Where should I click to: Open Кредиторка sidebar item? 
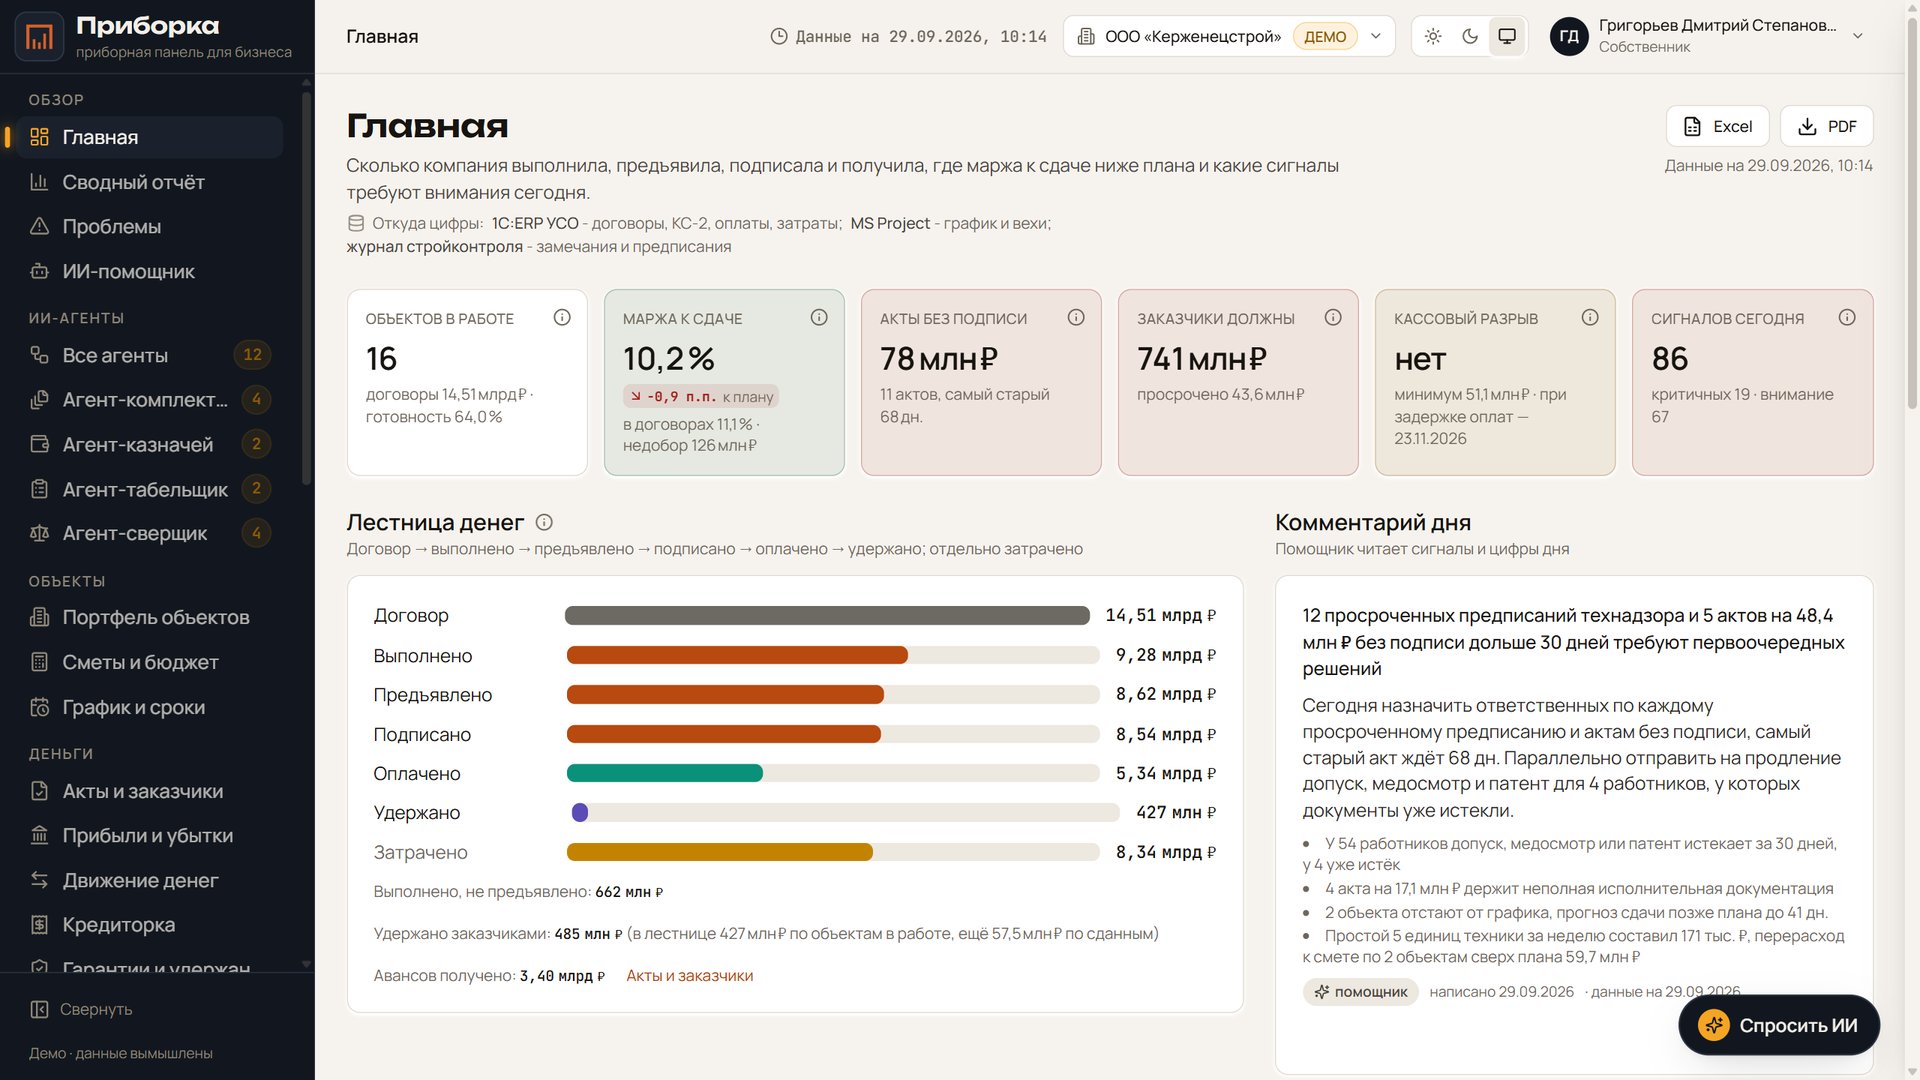(150, 925)
